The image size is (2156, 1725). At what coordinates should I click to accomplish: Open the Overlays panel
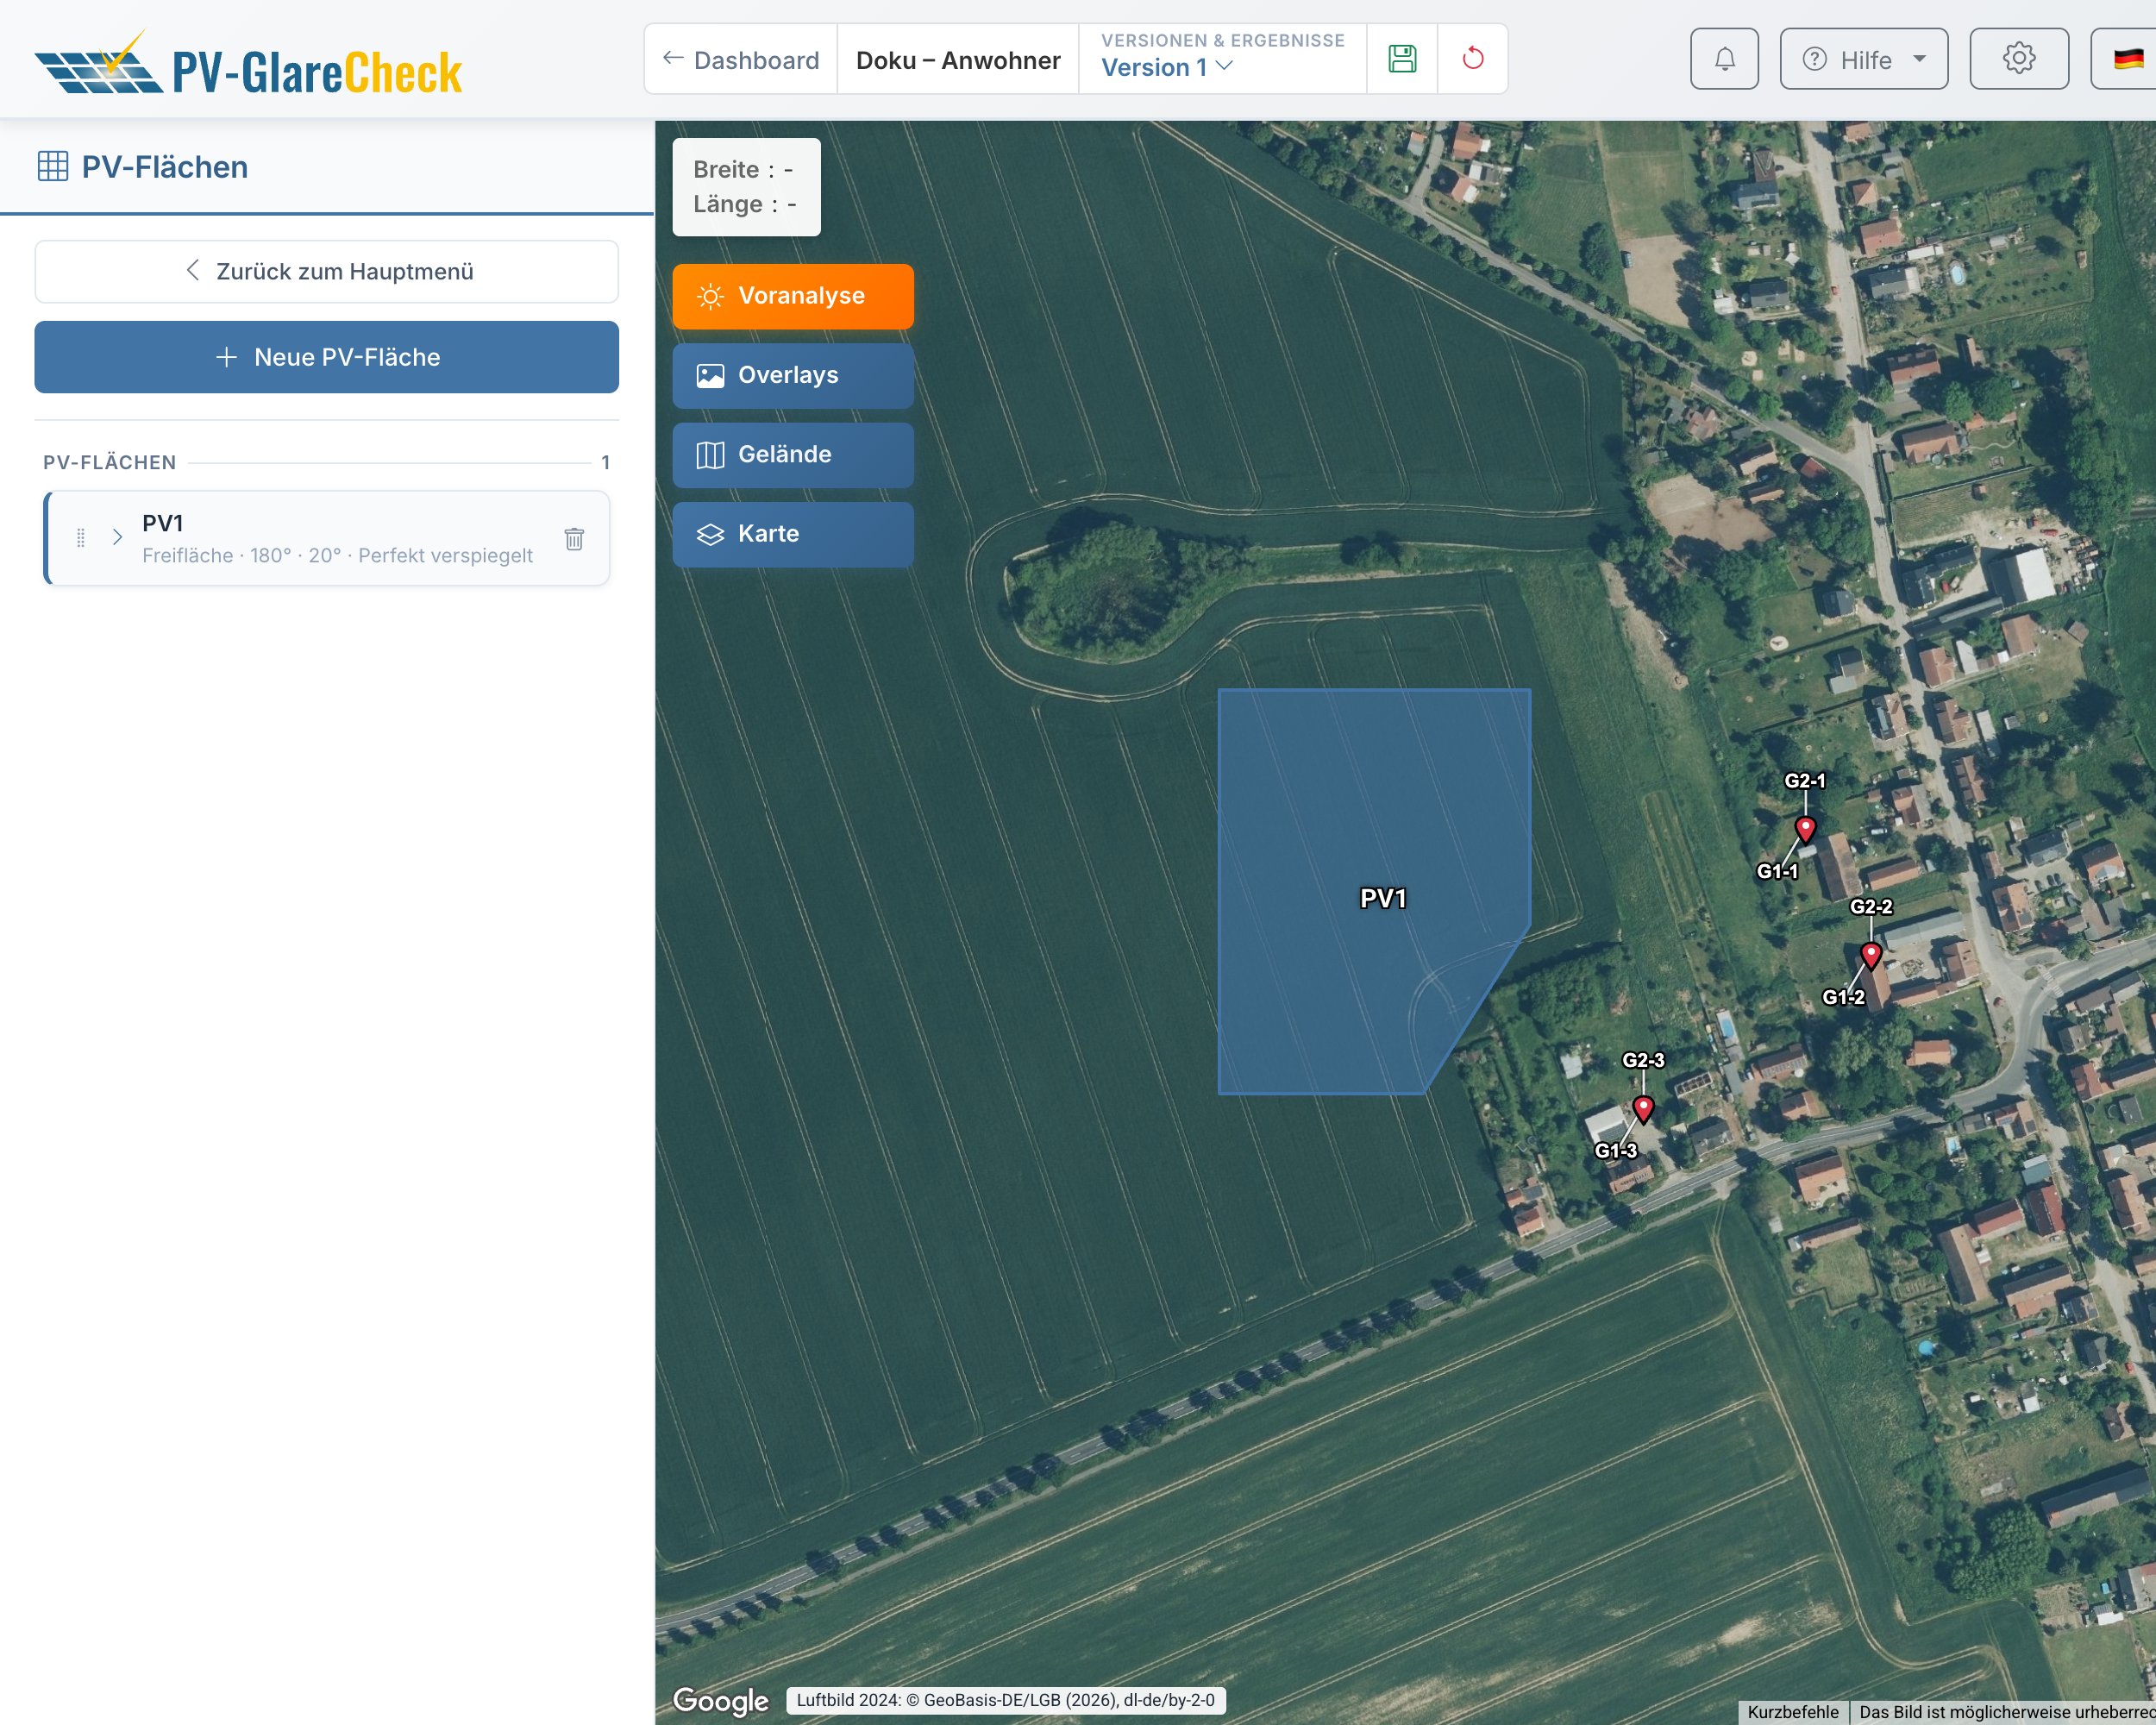tap(793, 375)
